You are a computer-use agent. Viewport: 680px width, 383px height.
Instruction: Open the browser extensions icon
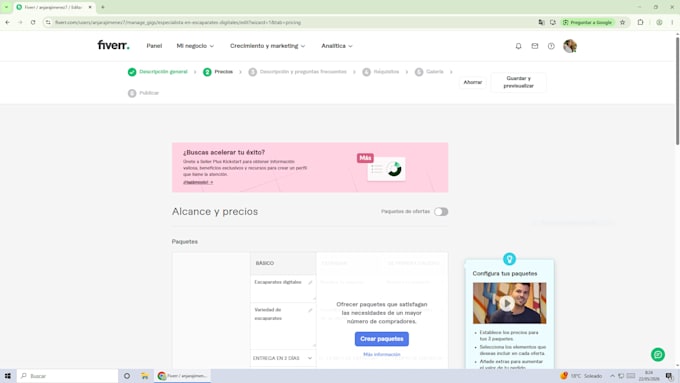click(x=641, y=22)
